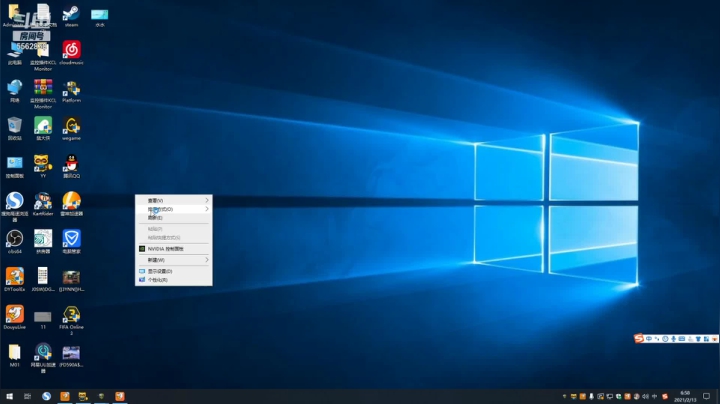Image resolution: width=720 pixels, height=404 pixels.
Task: Open the Sogou browser desktop shortcut
Action: (15, 207)
